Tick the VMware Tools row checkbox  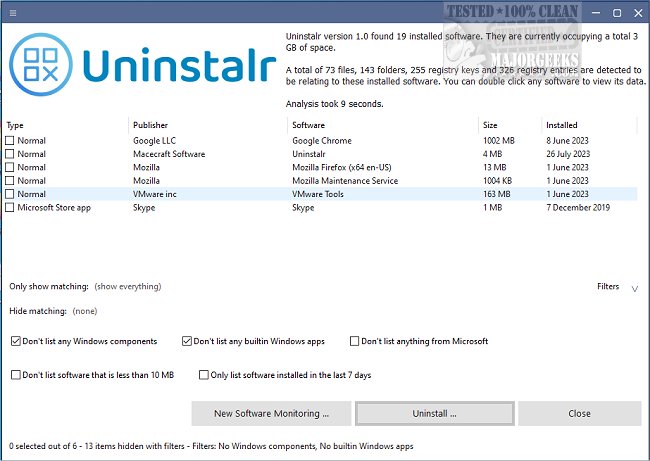point(10,194)
